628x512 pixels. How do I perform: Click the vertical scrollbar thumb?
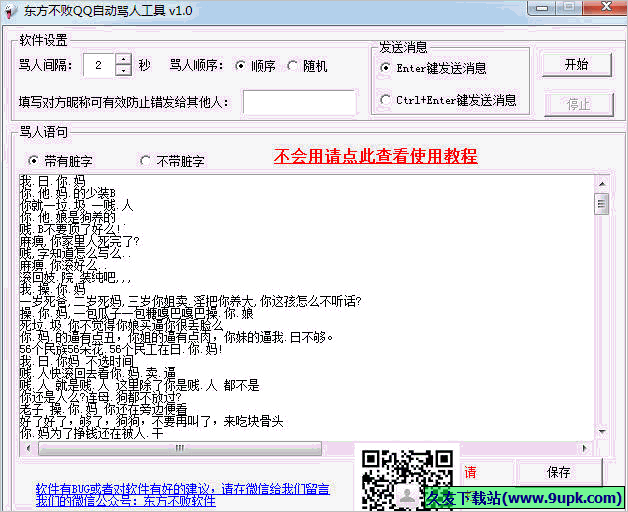(x=602, y=204)
